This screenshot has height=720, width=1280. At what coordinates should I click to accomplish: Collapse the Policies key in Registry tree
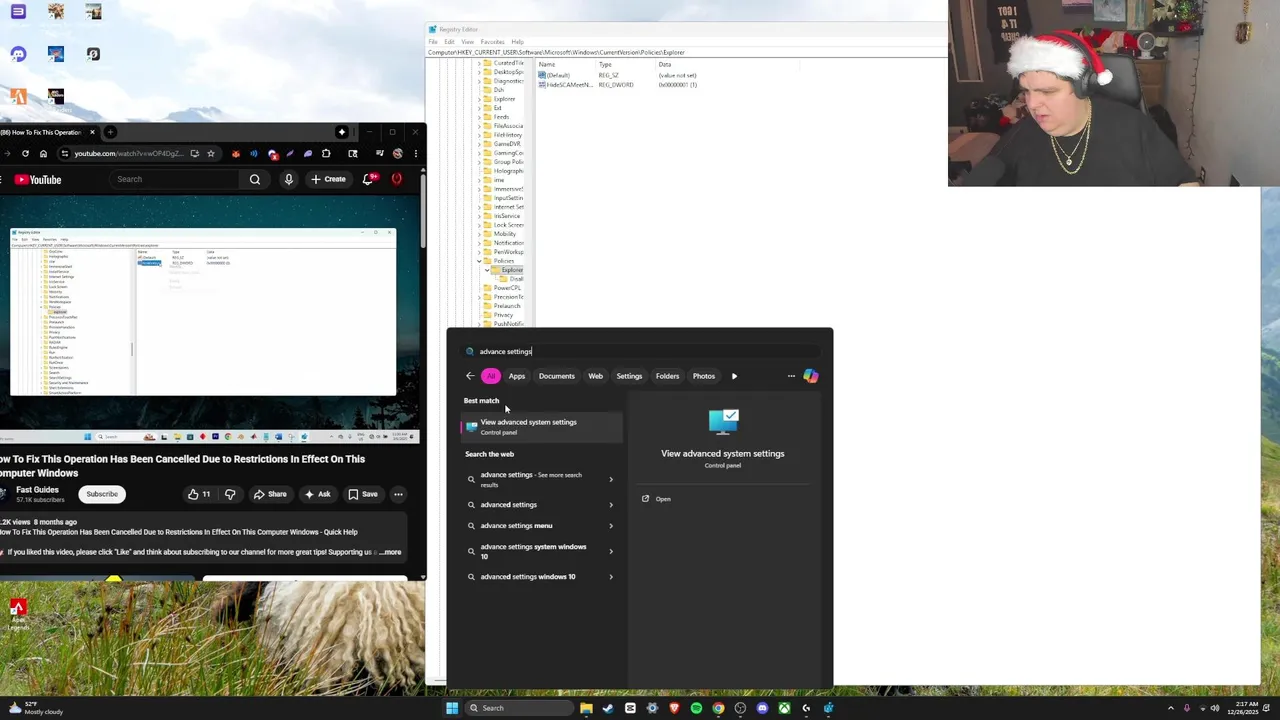(480, 261)
